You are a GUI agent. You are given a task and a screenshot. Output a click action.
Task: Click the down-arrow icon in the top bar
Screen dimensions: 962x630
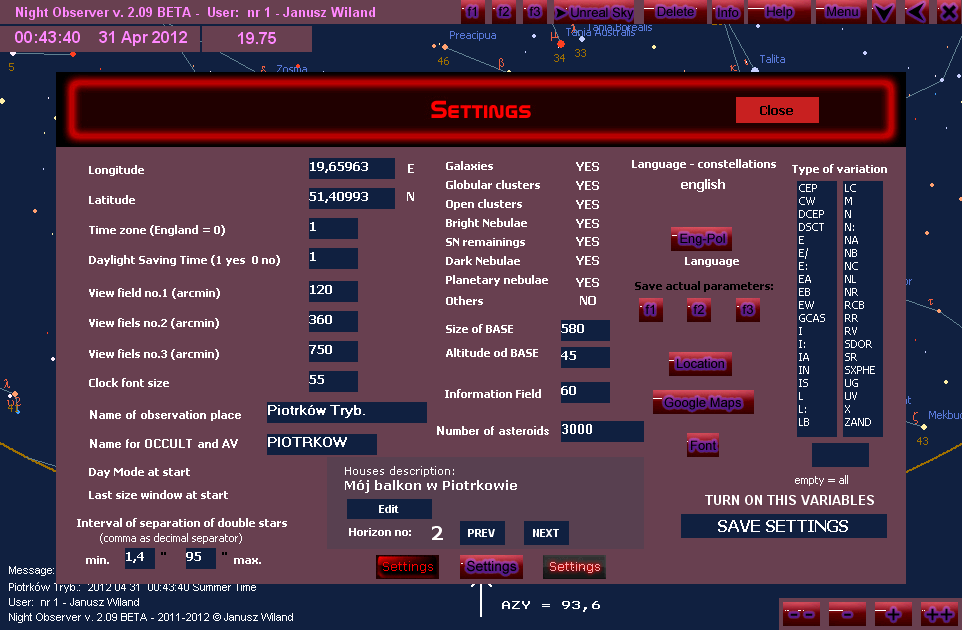pyautogui.click(x=883, y=12)
